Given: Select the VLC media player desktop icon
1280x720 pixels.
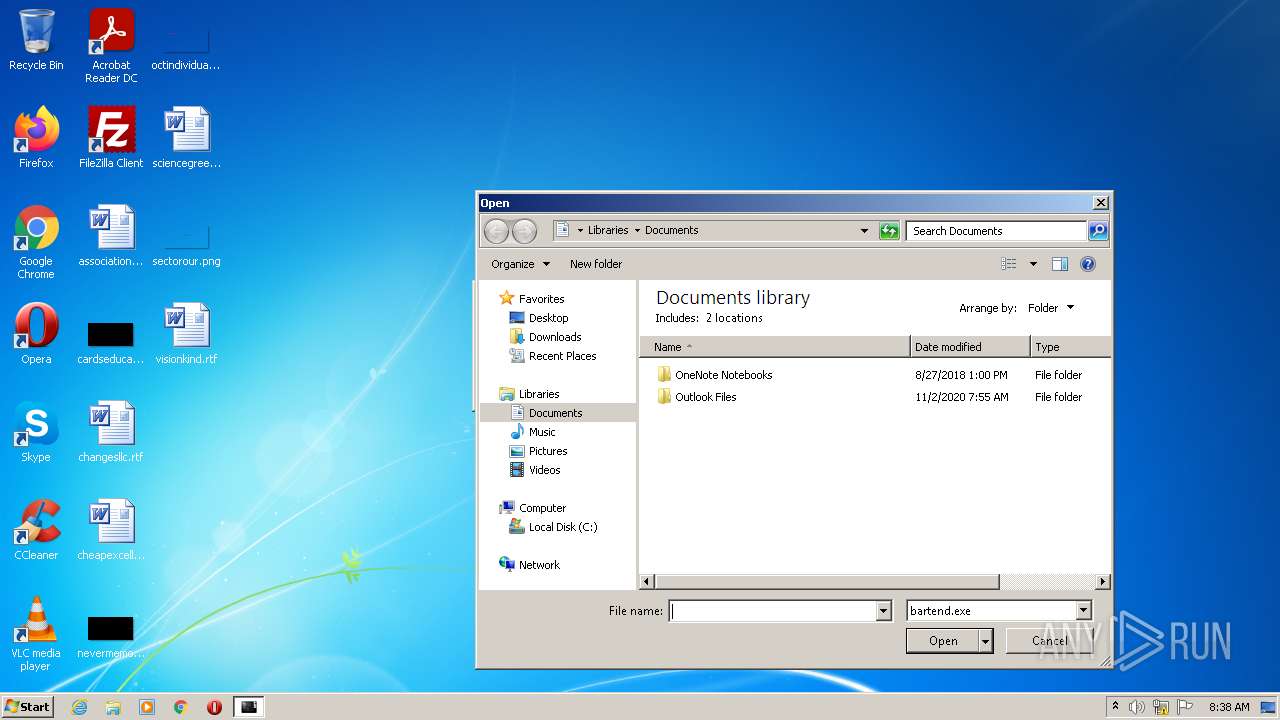Looking at the screenshot, I should pos(36,634).
